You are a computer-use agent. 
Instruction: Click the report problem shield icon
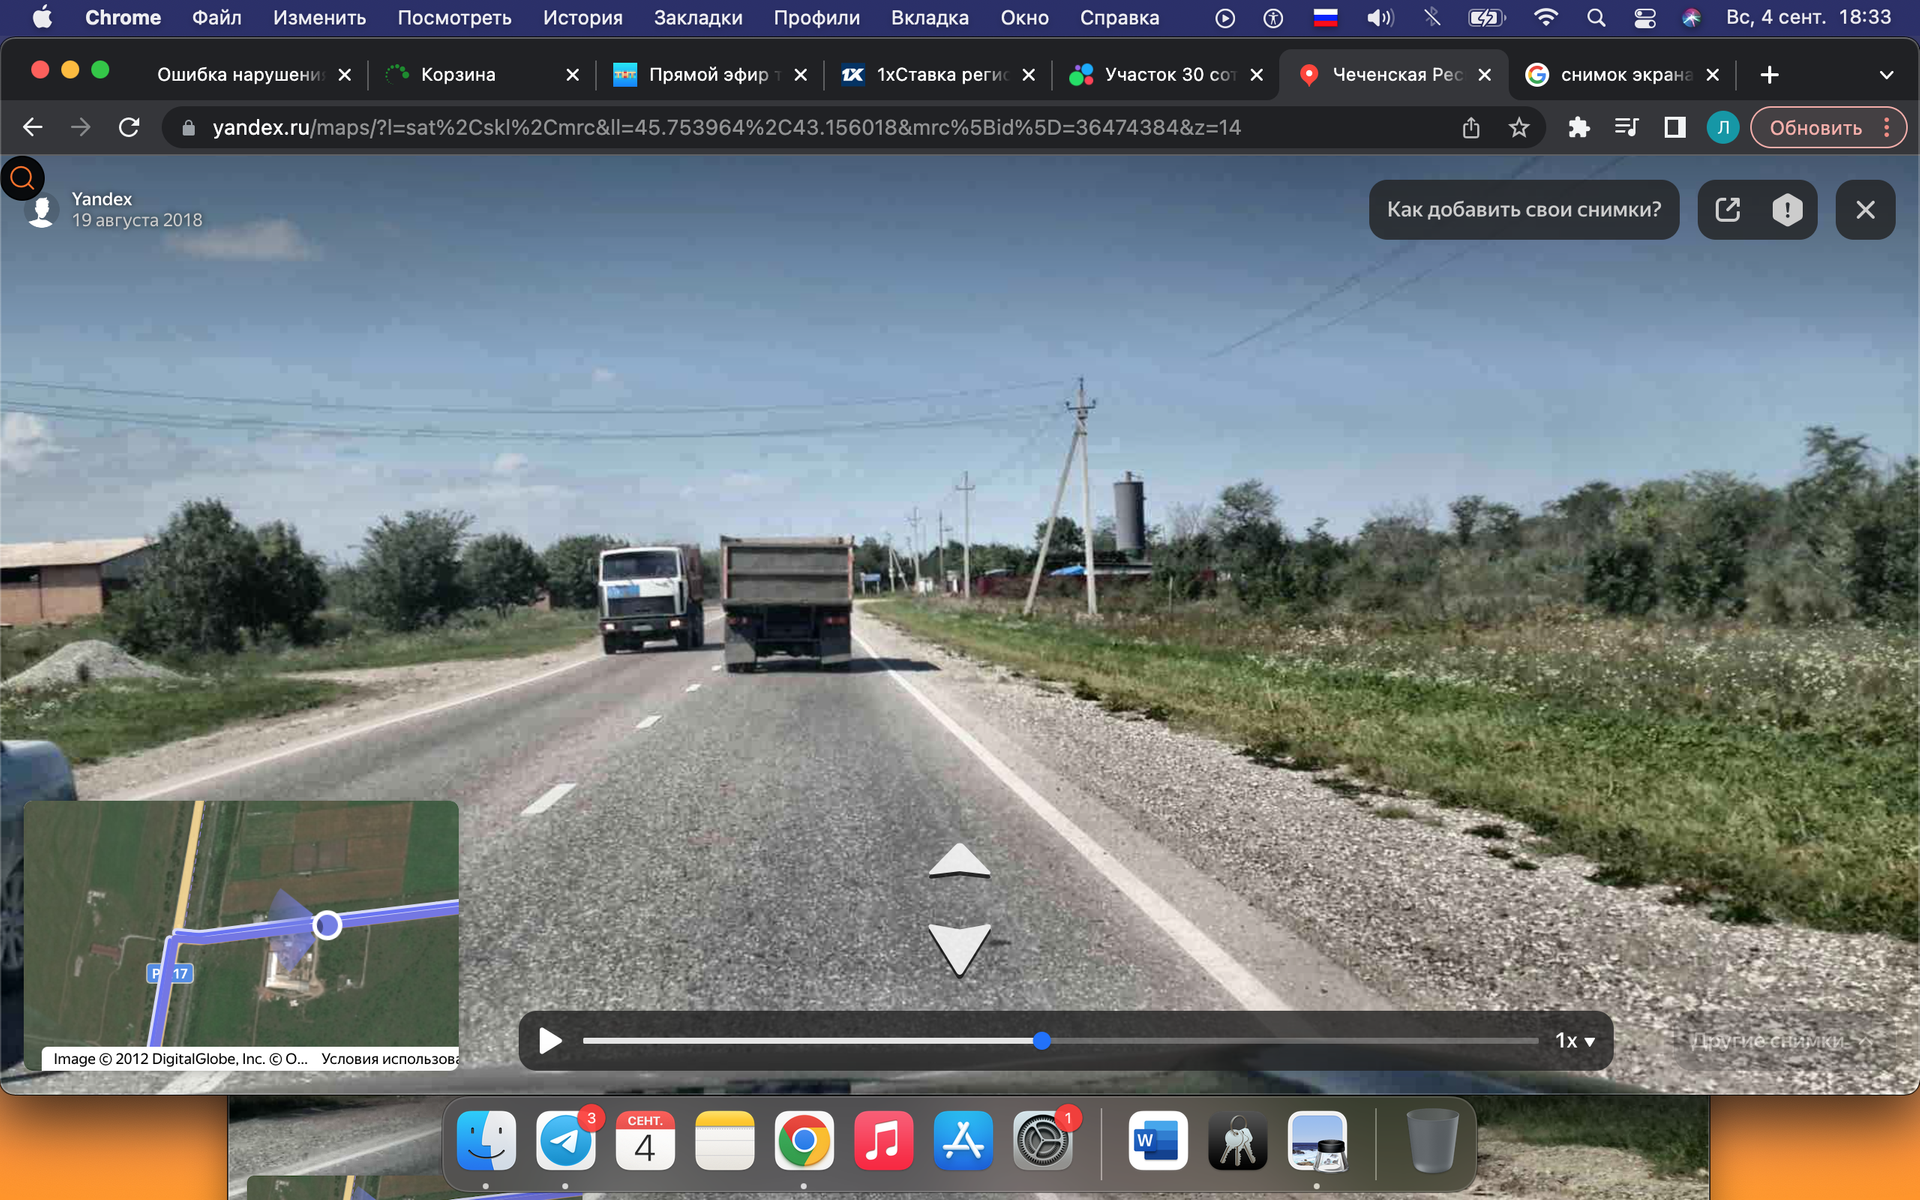pos(1787,210)
